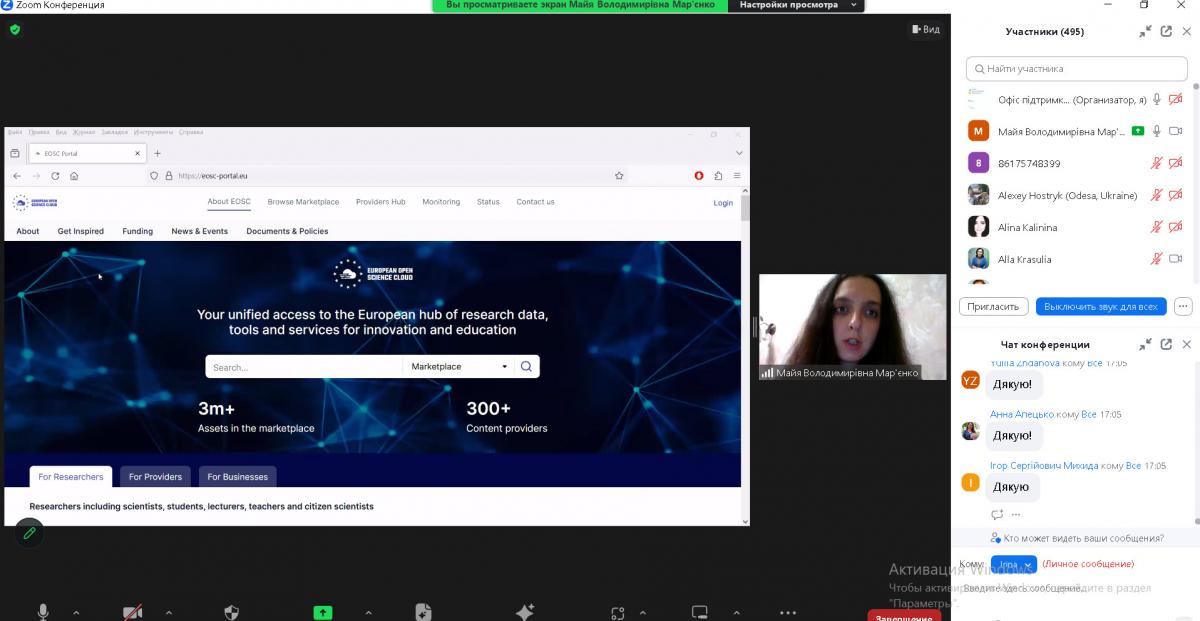This screenshot has width=1200, height=621.
Task: Click the EOSC logo in site header
Action: [37, 203]
